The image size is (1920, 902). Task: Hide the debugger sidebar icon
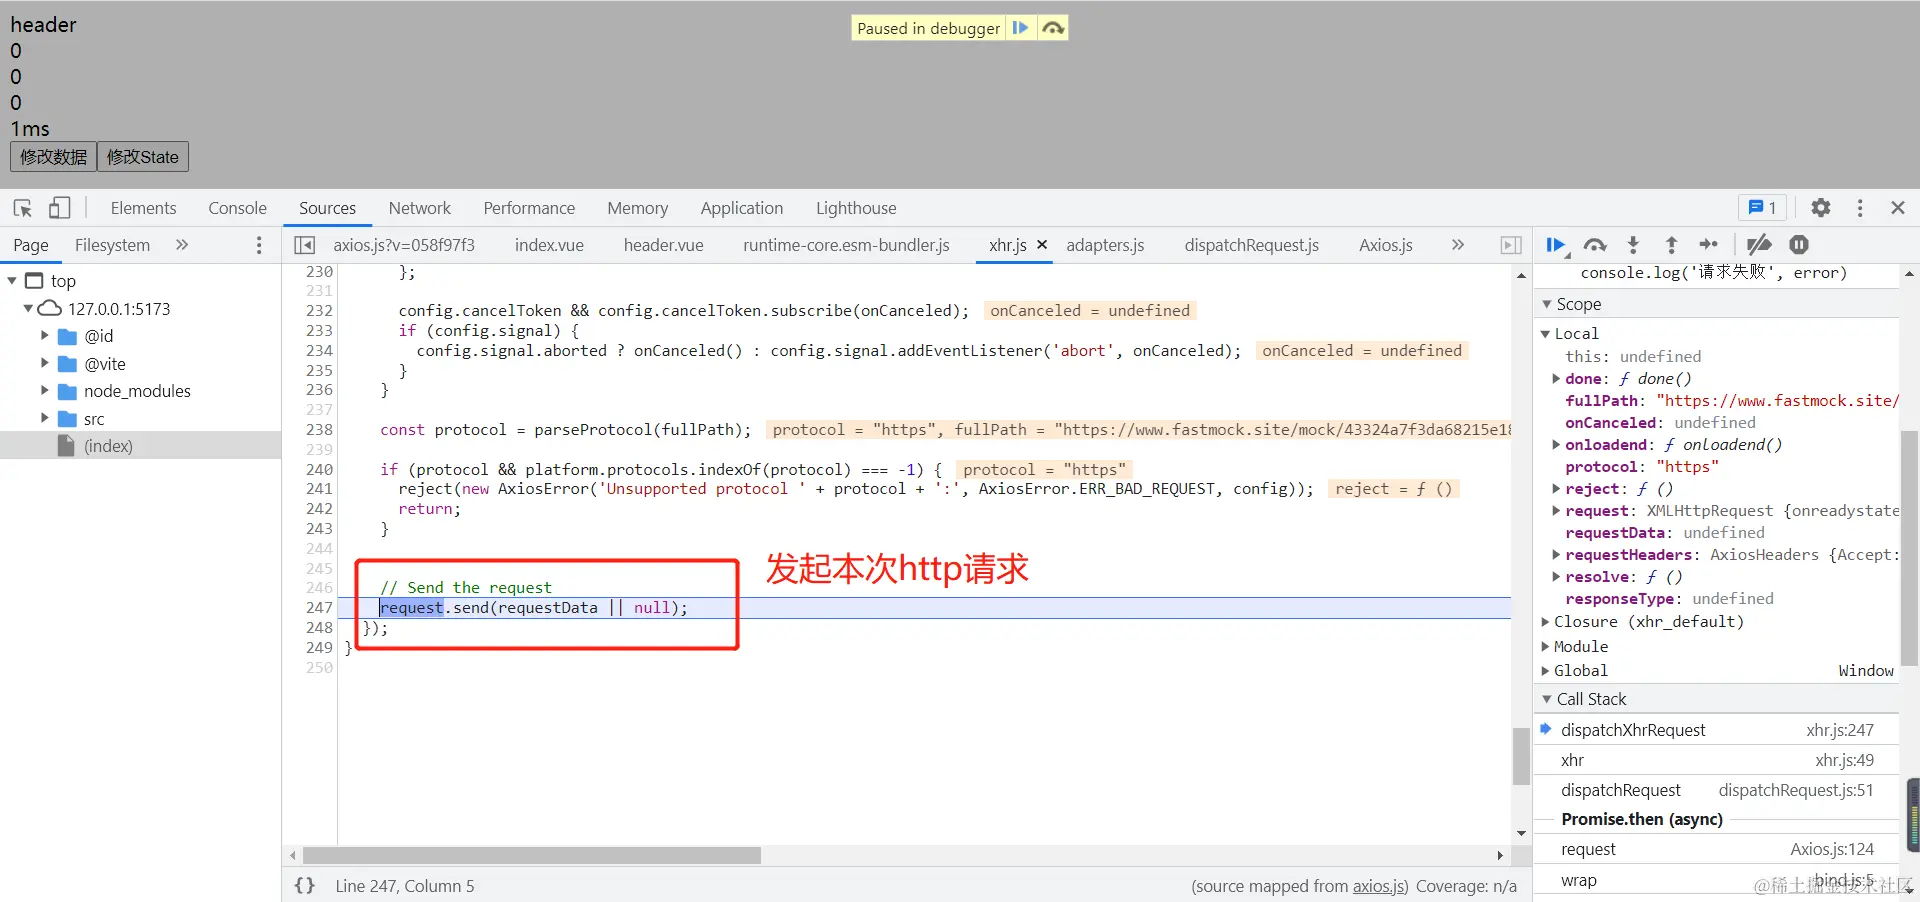(1511, 245)
